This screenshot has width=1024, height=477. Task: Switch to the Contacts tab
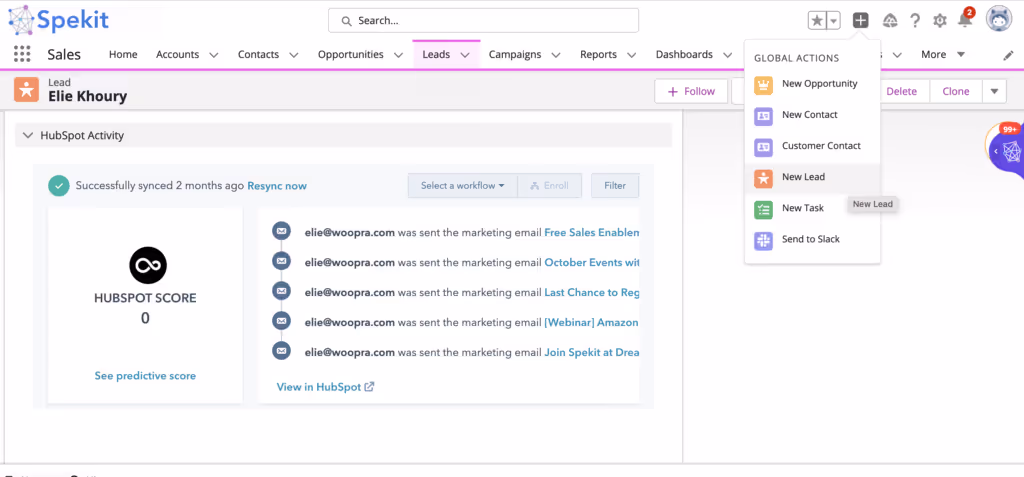[258, 54]
